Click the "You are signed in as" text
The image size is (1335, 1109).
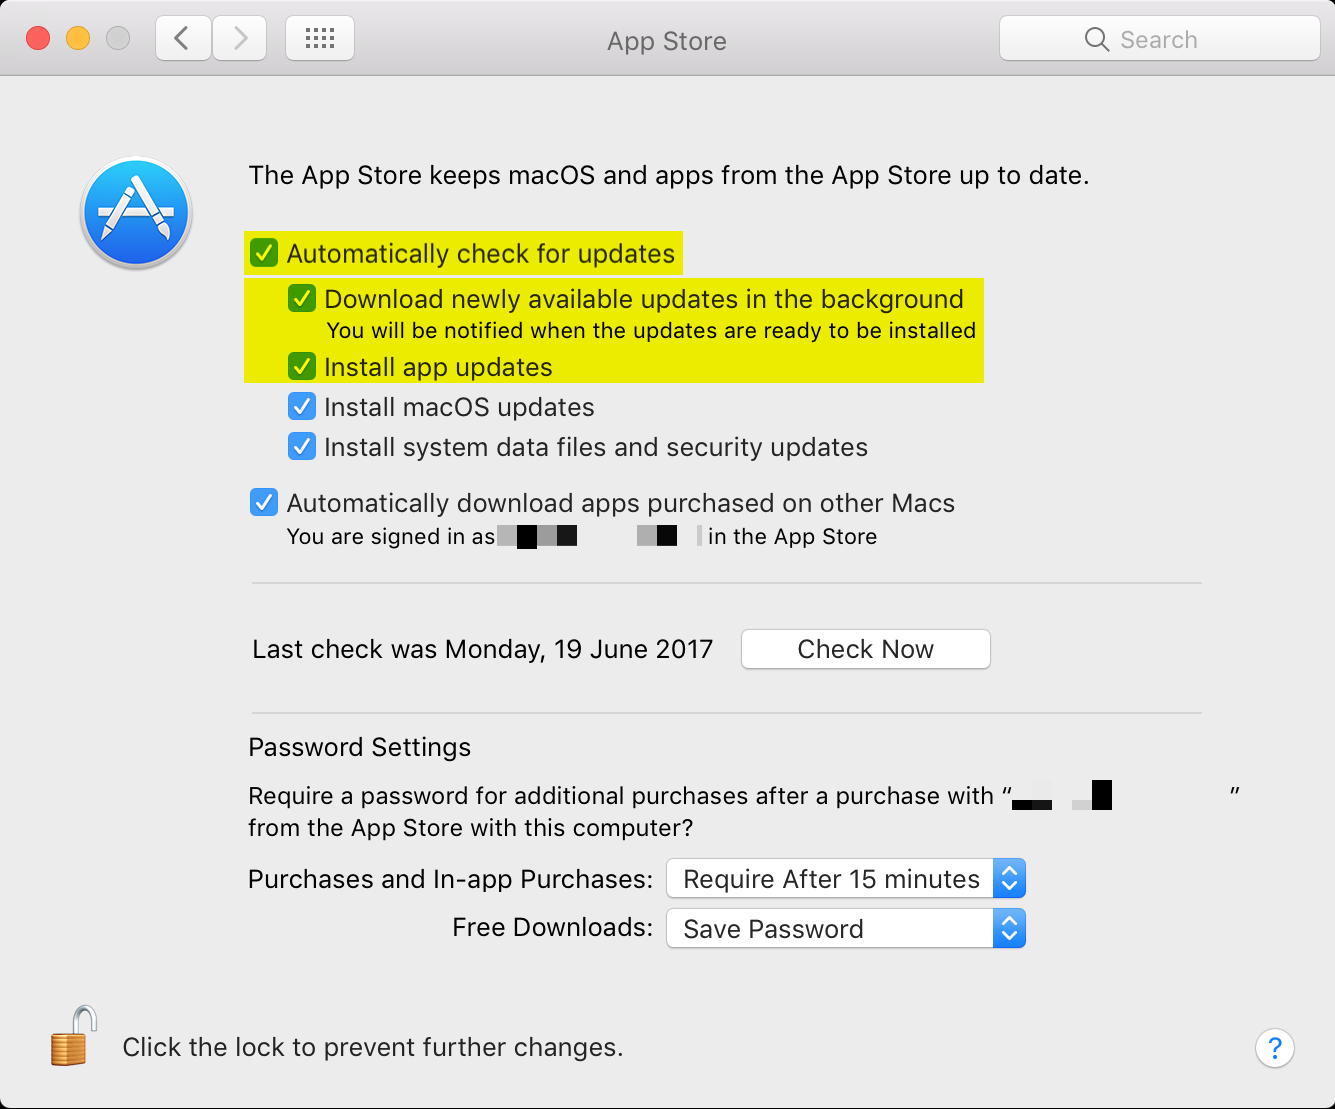pyautogui.click(x=391, y=537)
